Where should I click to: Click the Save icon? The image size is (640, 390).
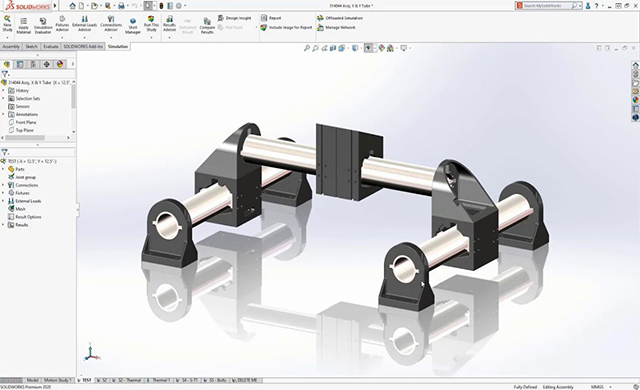click(108, 6)
